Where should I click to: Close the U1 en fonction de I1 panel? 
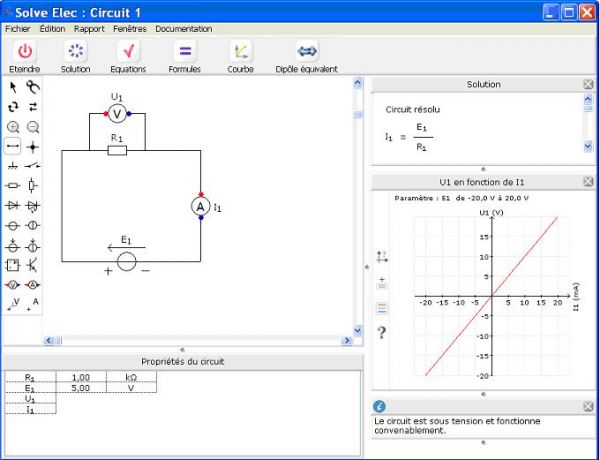click(588, 182)
